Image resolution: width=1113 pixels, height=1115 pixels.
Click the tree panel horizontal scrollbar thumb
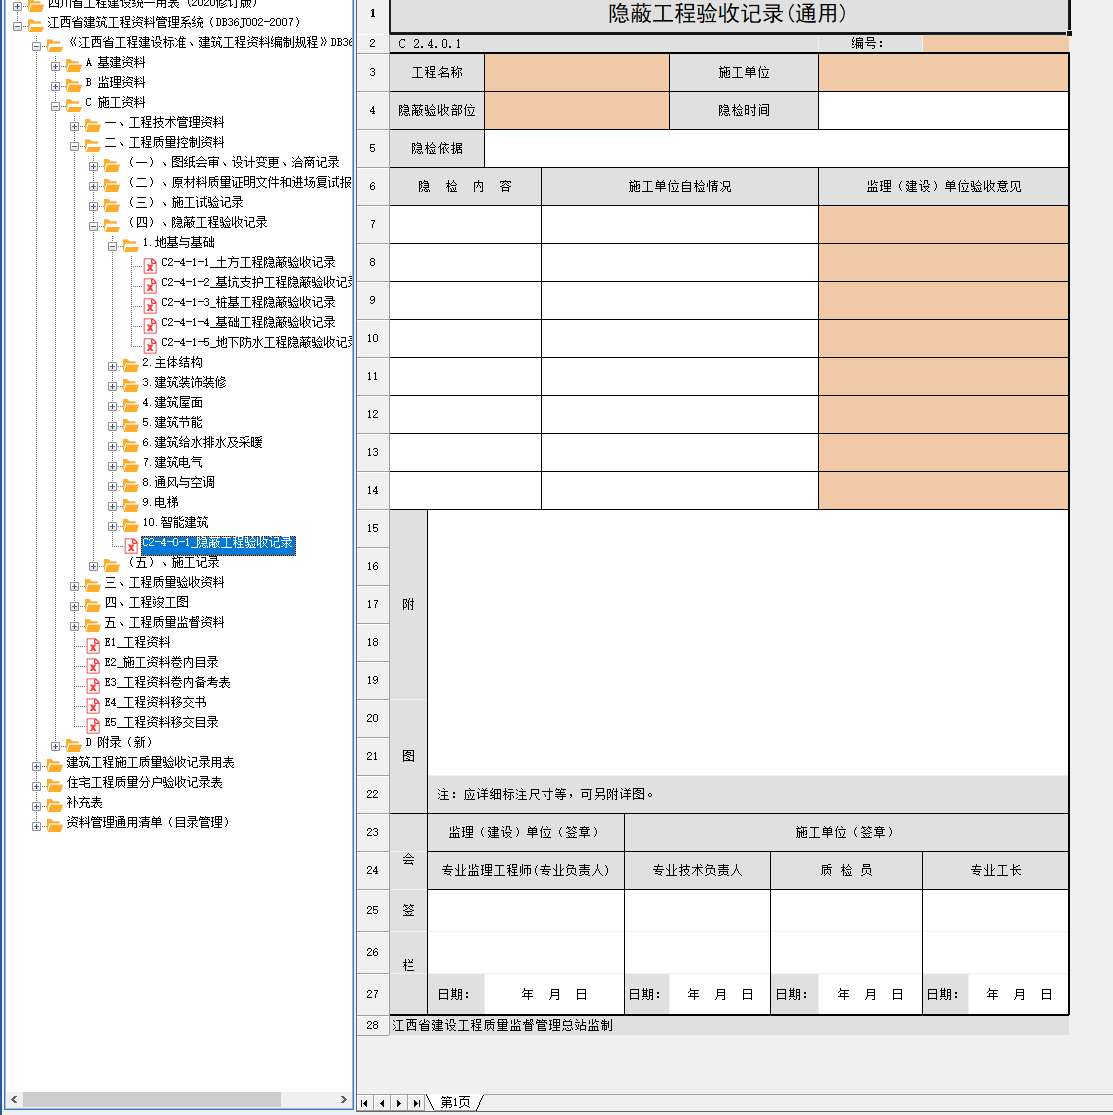(x=151, y=1099)
